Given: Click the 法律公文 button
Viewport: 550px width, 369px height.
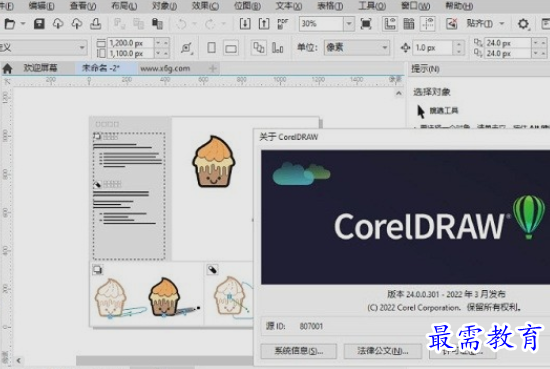Looking at the screenshot, I should pyautogui.click(x=383, y=351).
